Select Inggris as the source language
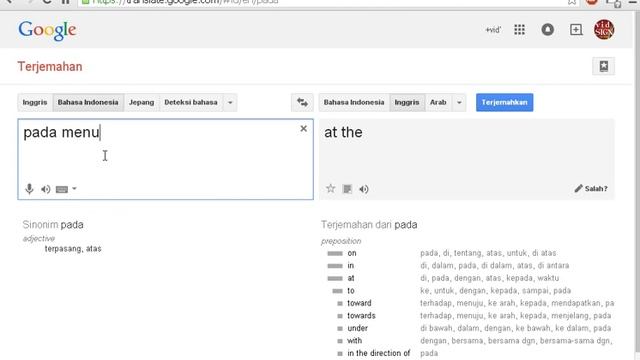The width and height of the screenshot is (640, 360). click(35, 102)
